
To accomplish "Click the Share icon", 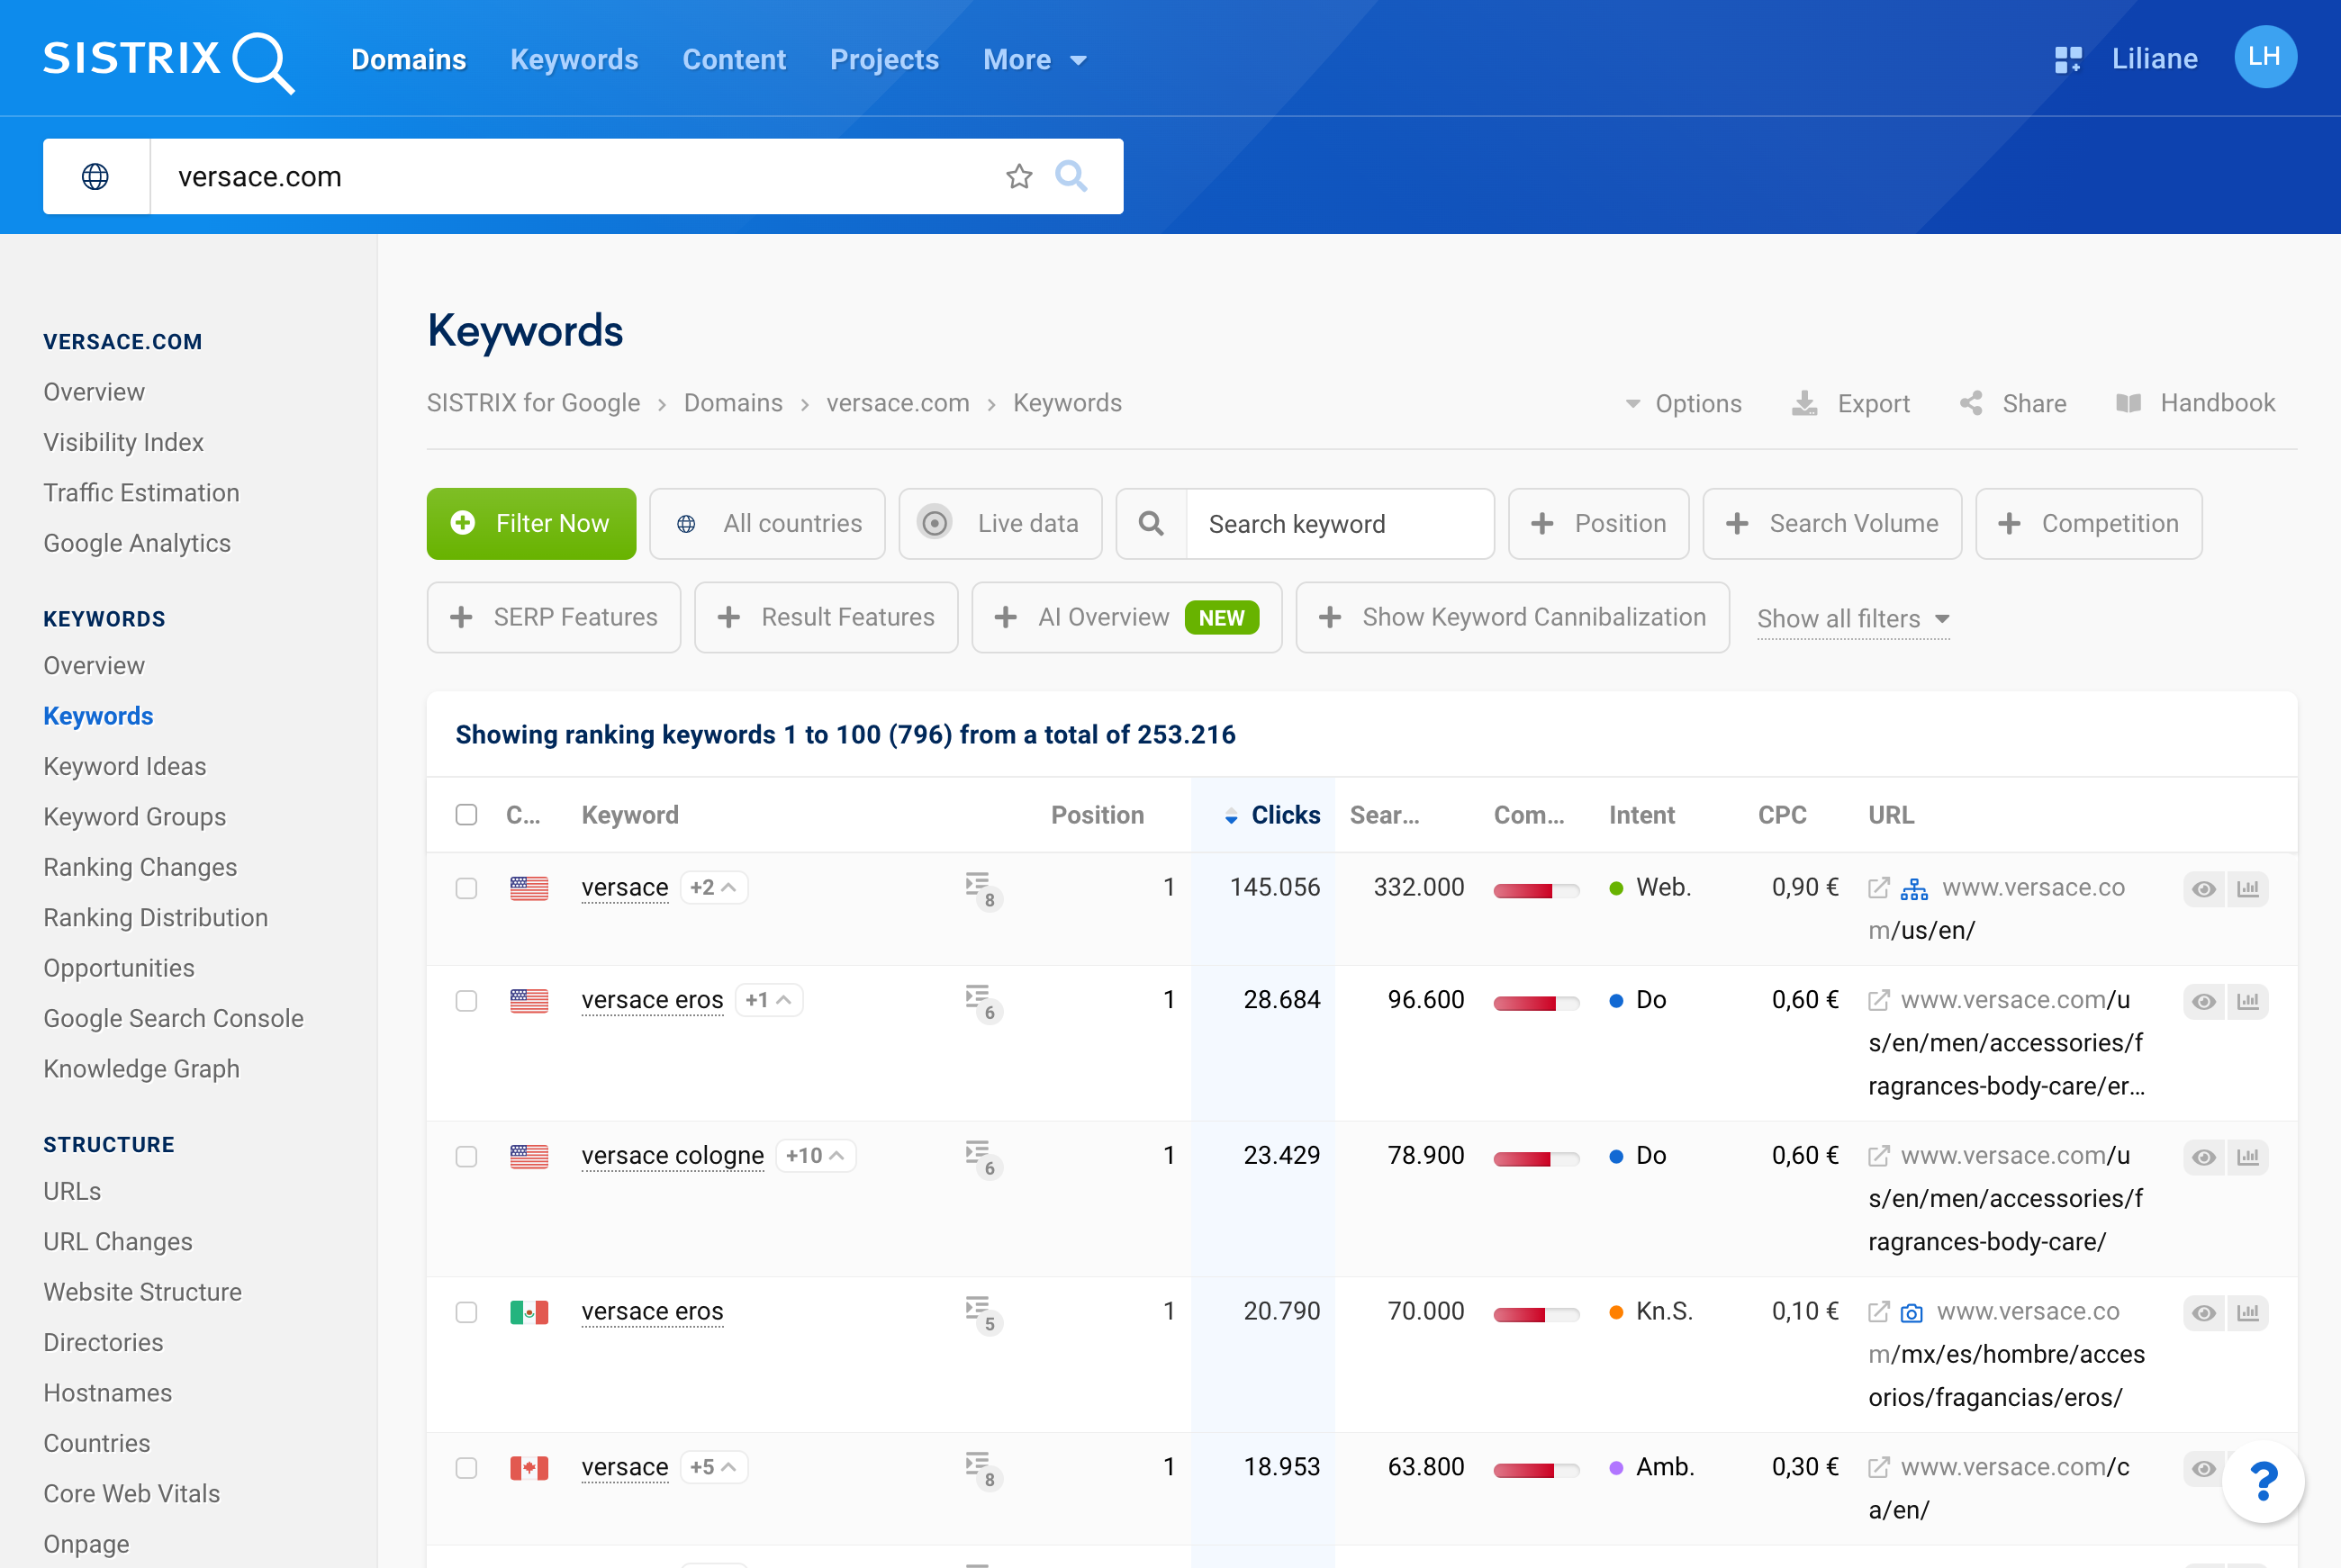I will 1971,403.
